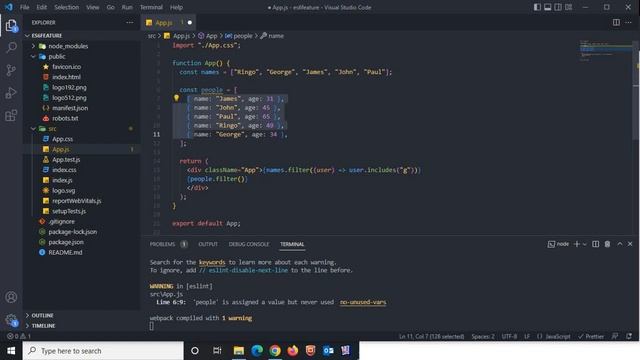The width and height of the screenshot is (640, 360).
Task: Split the editor to the right
Action: click(616, 22)
